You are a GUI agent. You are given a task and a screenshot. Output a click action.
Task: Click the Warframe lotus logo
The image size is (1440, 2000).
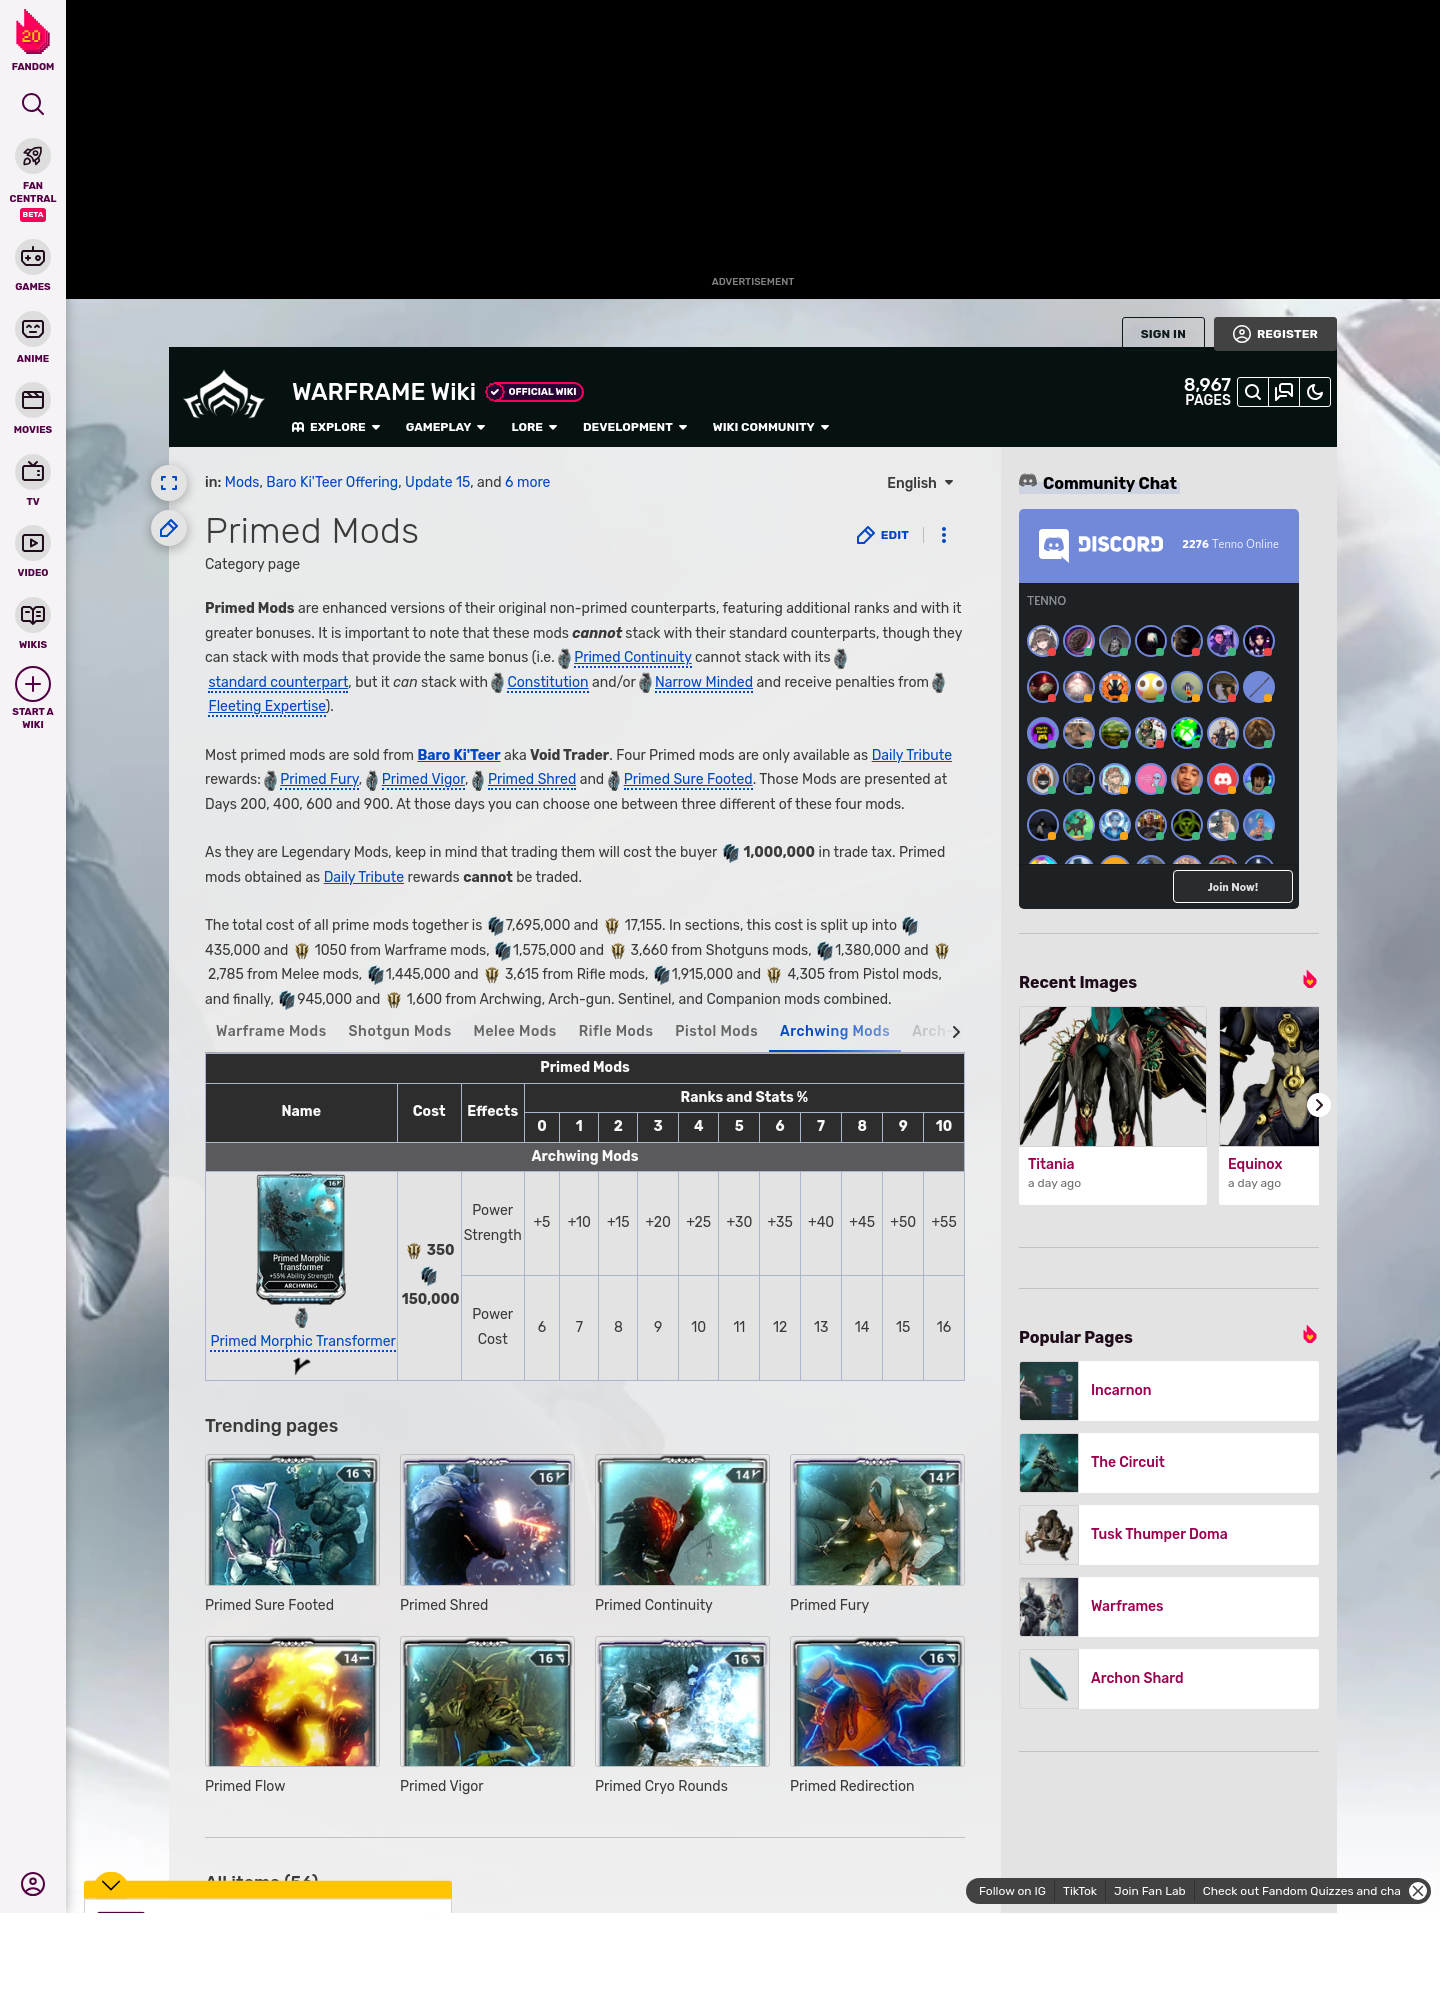[x=224, y=395]
